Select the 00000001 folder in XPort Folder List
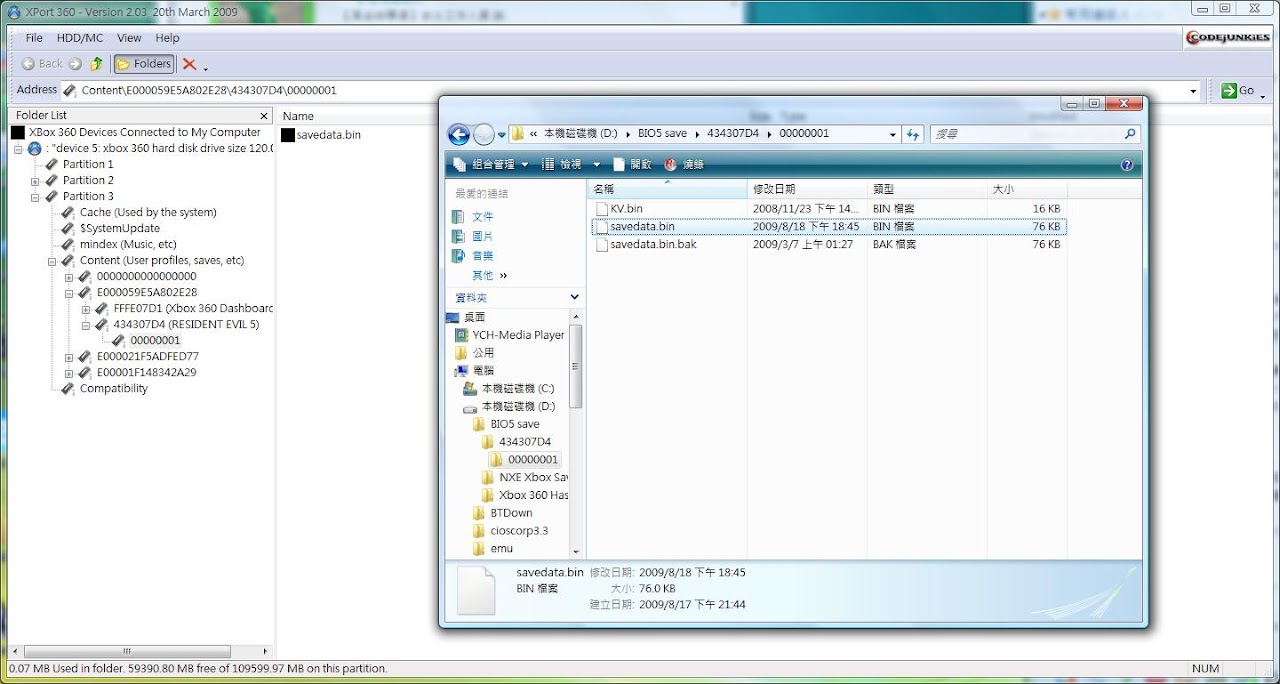The height and width of the screenshot is (684, 1280). [x=155, y=340]
